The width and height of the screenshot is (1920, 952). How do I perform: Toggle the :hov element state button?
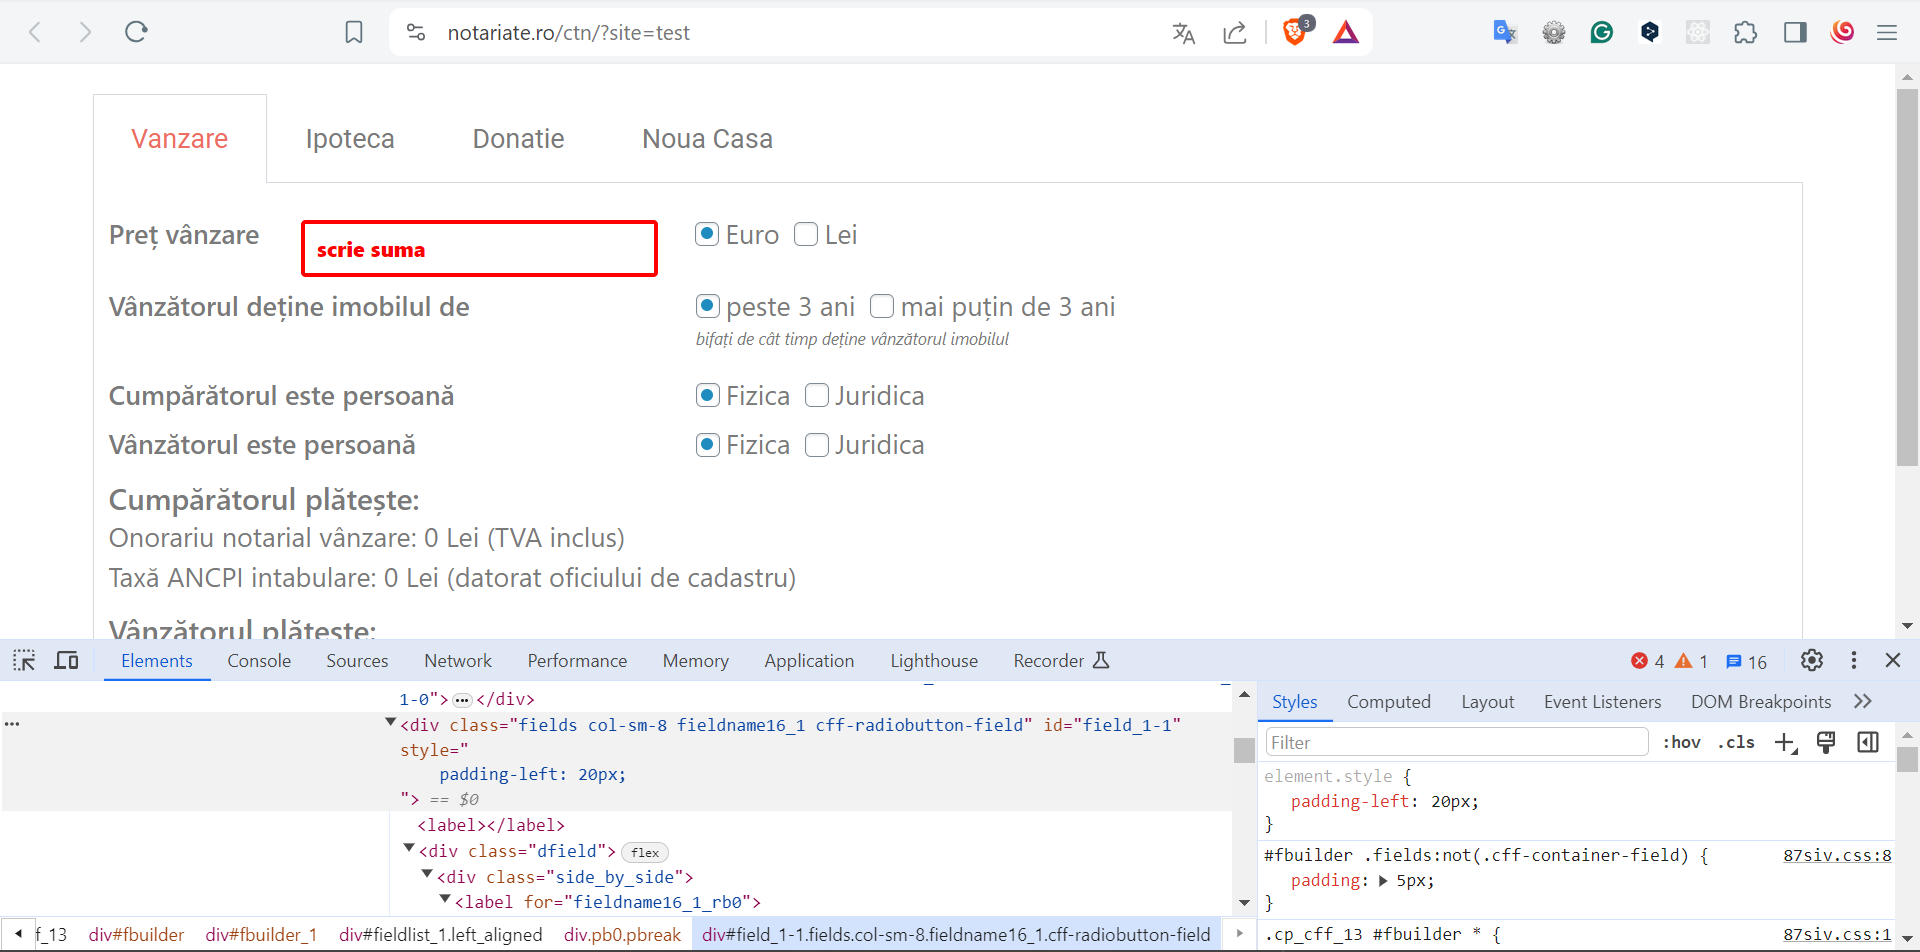1681,742
